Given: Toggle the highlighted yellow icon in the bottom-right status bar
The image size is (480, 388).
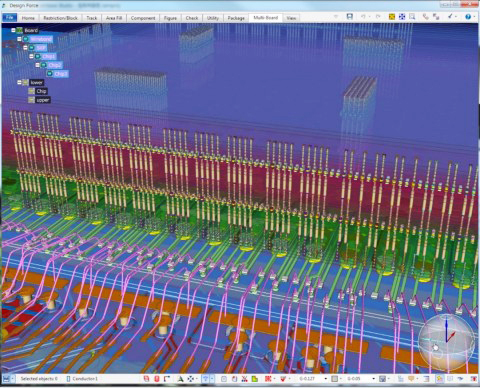Looking at the screenshot, I should coord(440,379).
